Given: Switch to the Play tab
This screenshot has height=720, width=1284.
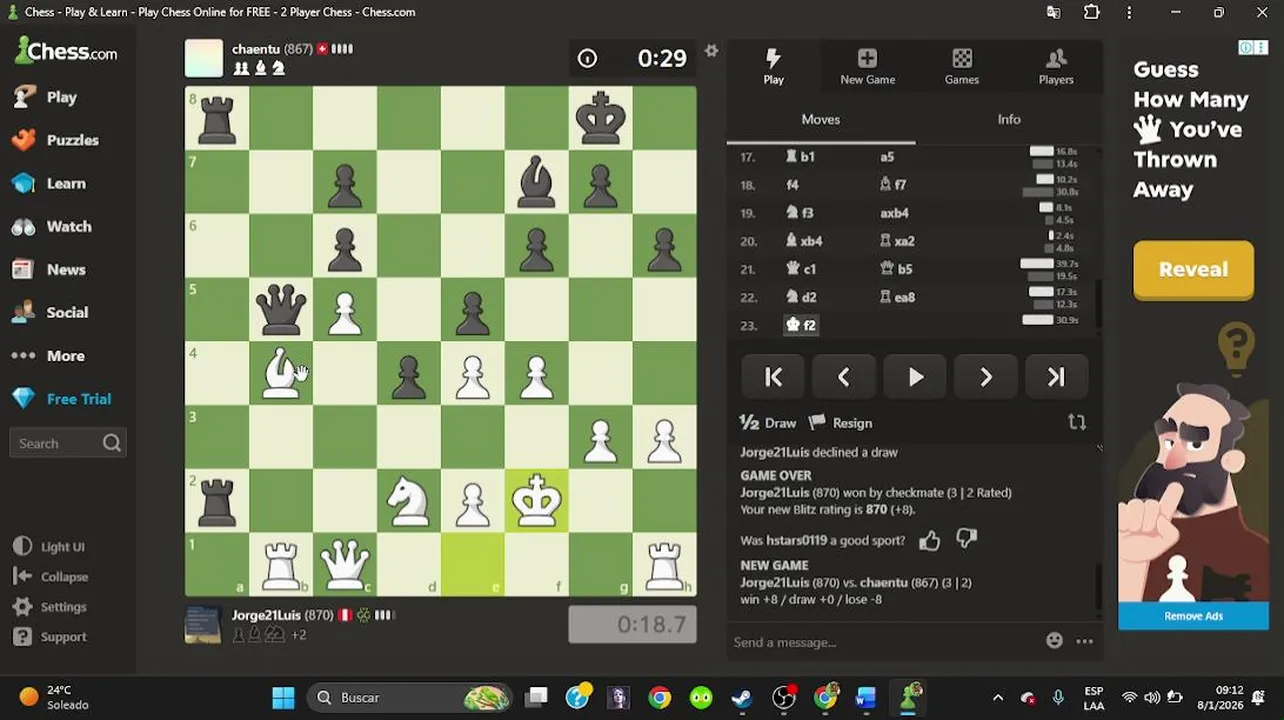Looking at the screenshot, I should pos(774,66).
